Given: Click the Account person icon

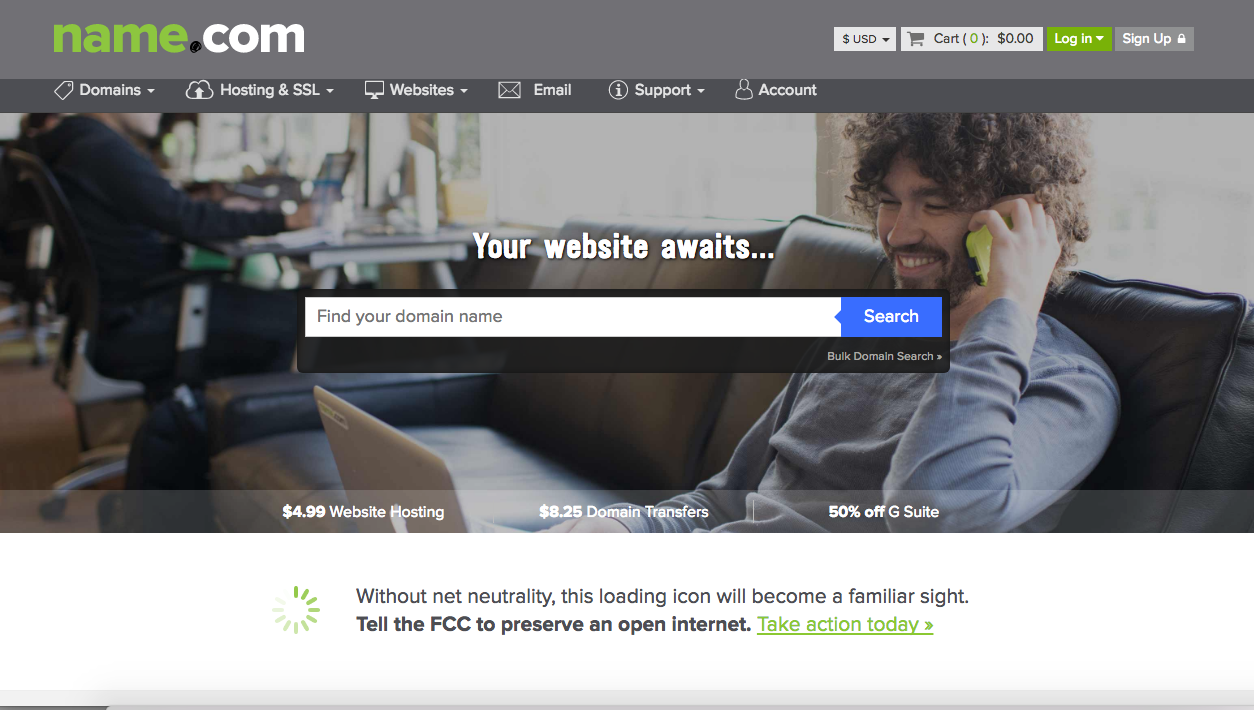Looking at the screenshot, I should (744, 90).
